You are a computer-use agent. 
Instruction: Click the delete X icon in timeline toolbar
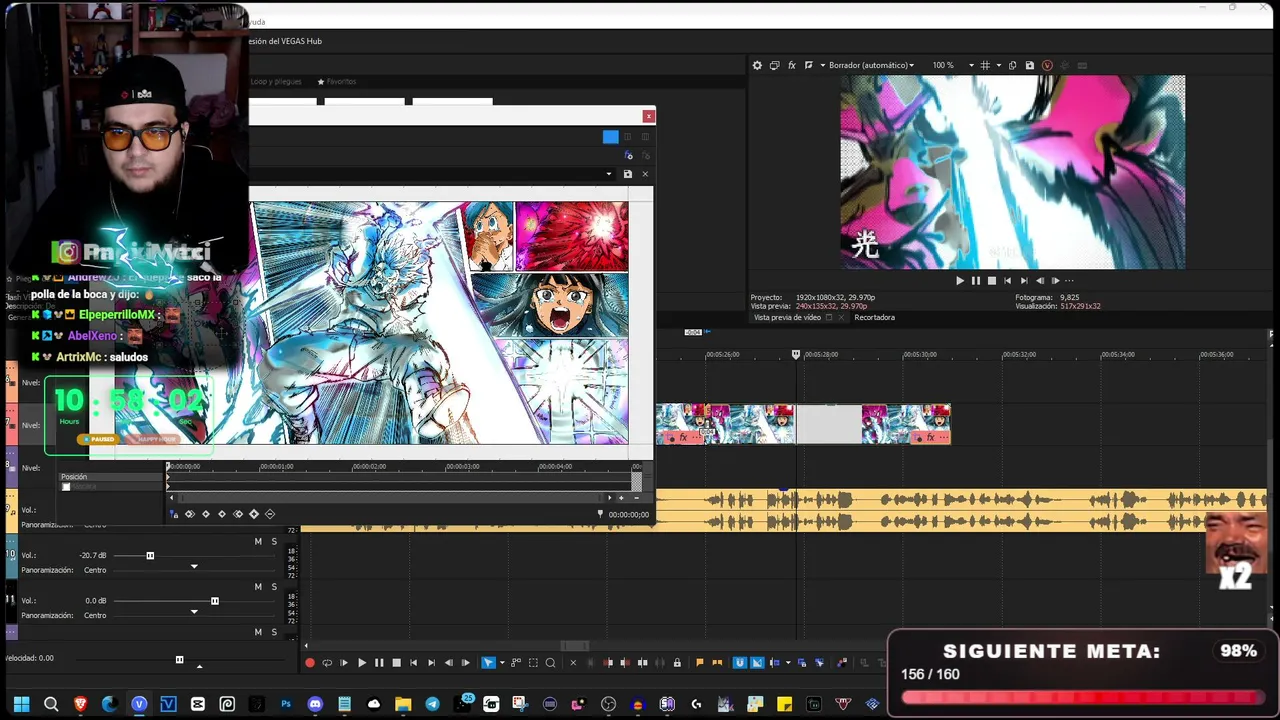pos(573,663)
